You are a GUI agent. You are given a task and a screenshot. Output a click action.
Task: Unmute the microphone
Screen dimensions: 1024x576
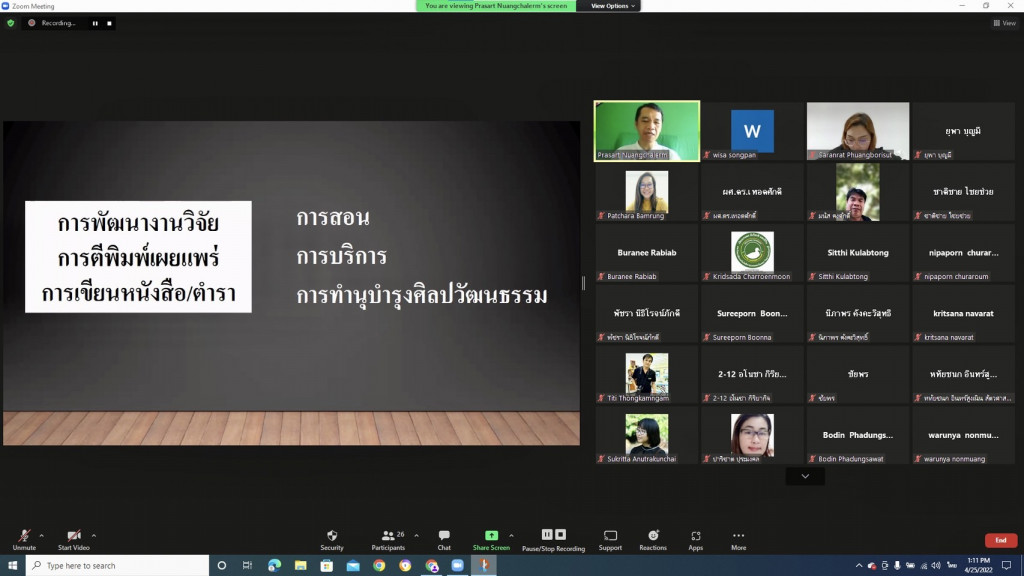24,539
